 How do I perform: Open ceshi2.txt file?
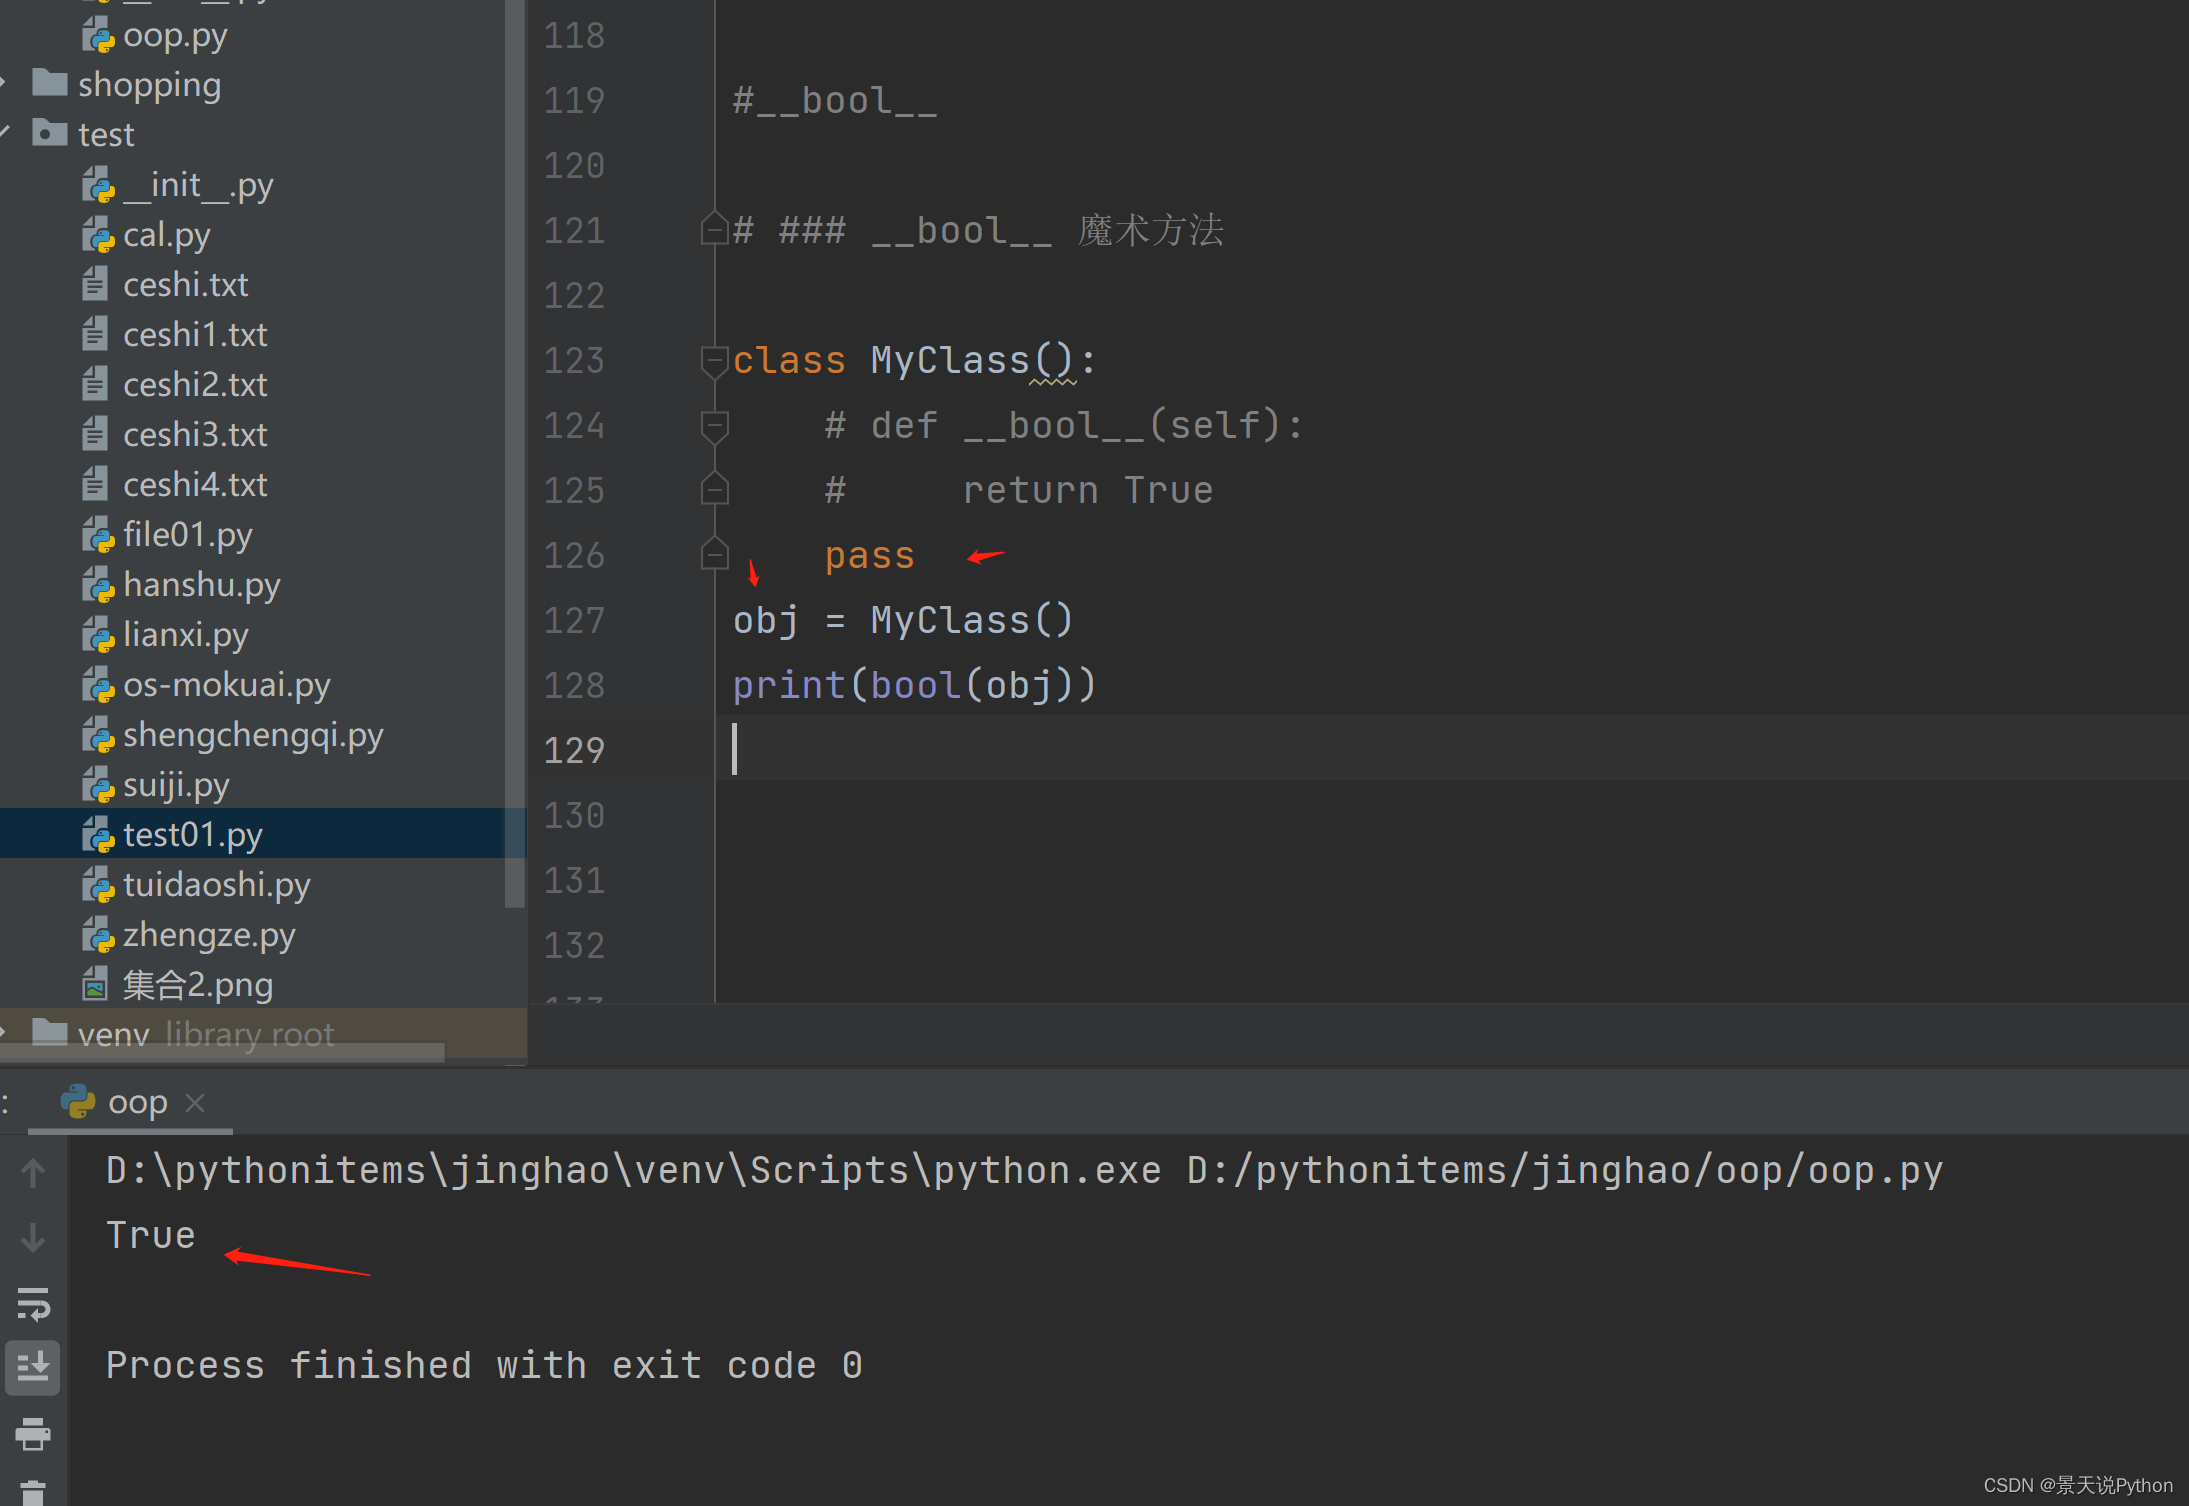(195, 385)
